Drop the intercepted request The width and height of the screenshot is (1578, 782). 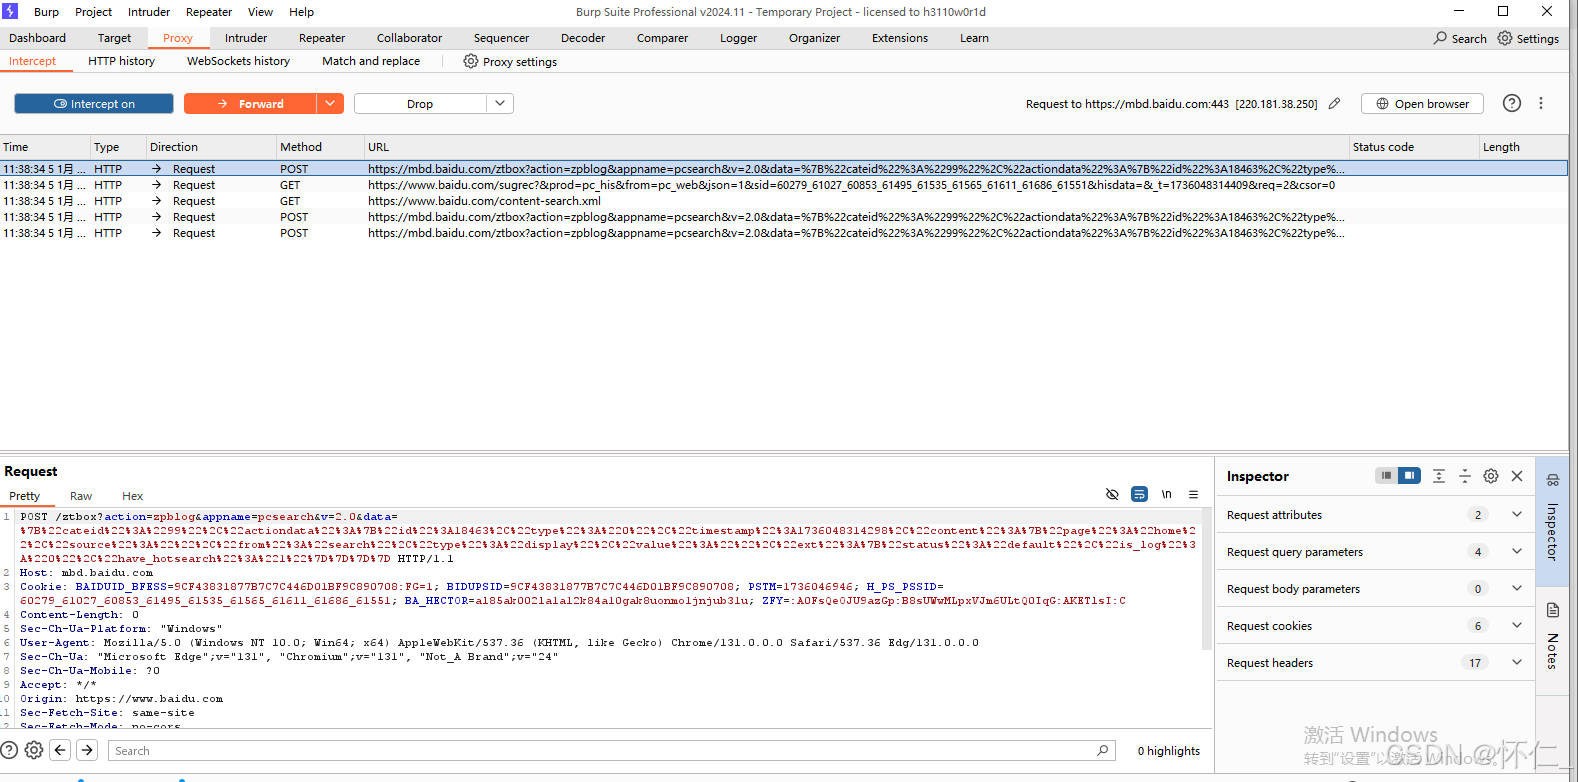[420, 103]
